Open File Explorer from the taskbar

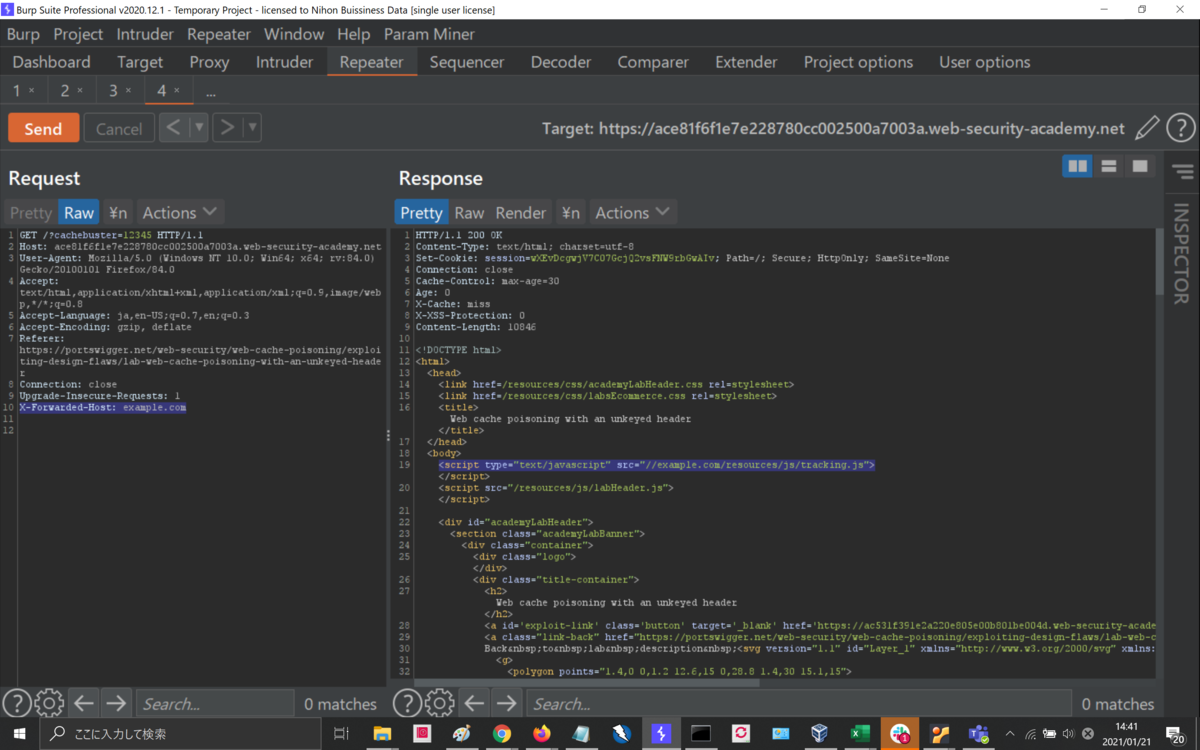pos(382,734)
